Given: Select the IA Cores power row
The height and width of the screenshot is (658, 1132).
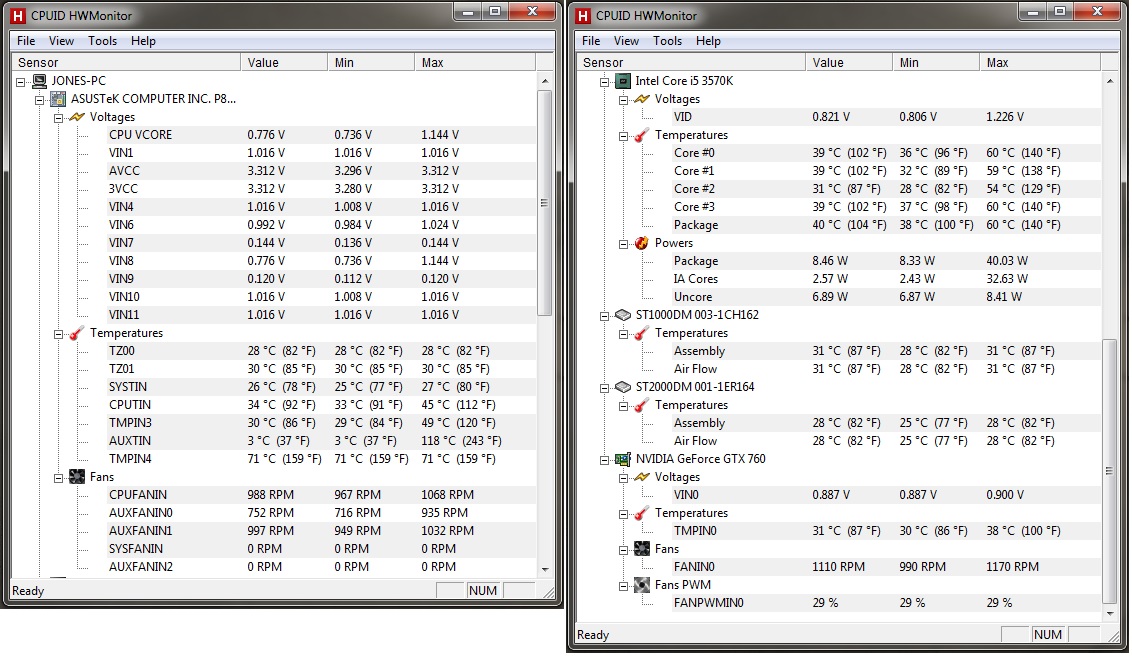Looking at the screenshot, I should point(886,279).
